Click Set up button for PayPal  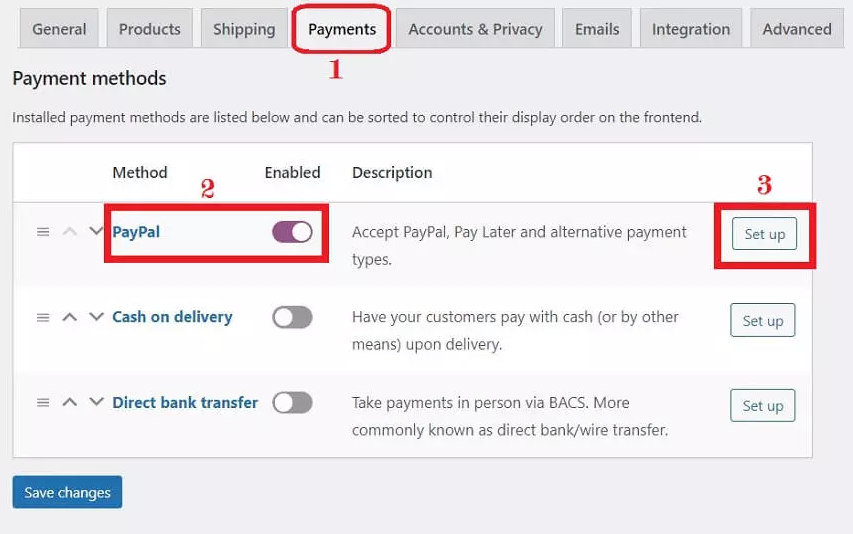764,235
